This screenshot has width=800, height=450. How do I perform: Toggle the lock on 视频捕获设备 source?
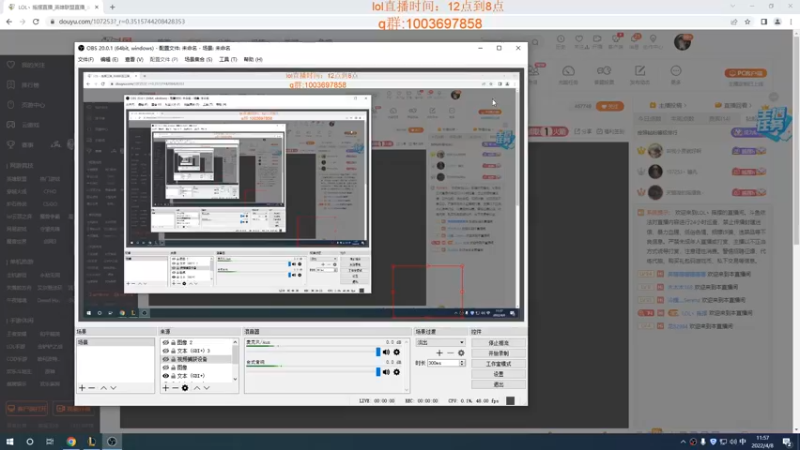[x=173, y=359]
